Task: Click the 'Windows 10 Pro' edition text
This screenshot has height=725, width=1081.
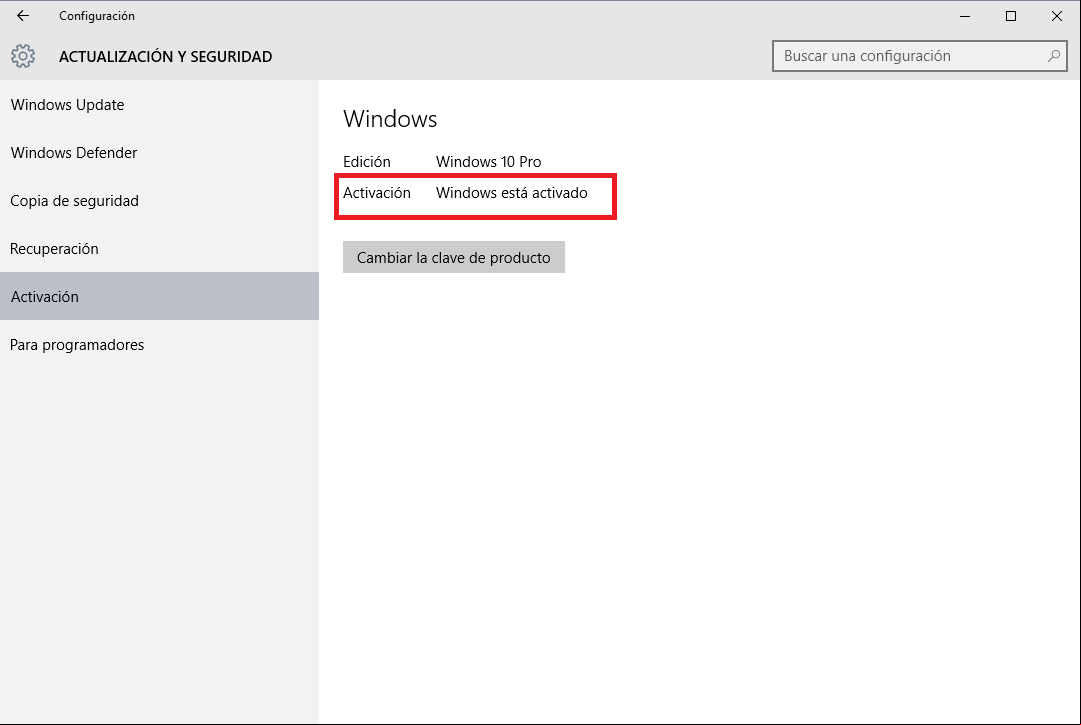Action: click(488, 162)
